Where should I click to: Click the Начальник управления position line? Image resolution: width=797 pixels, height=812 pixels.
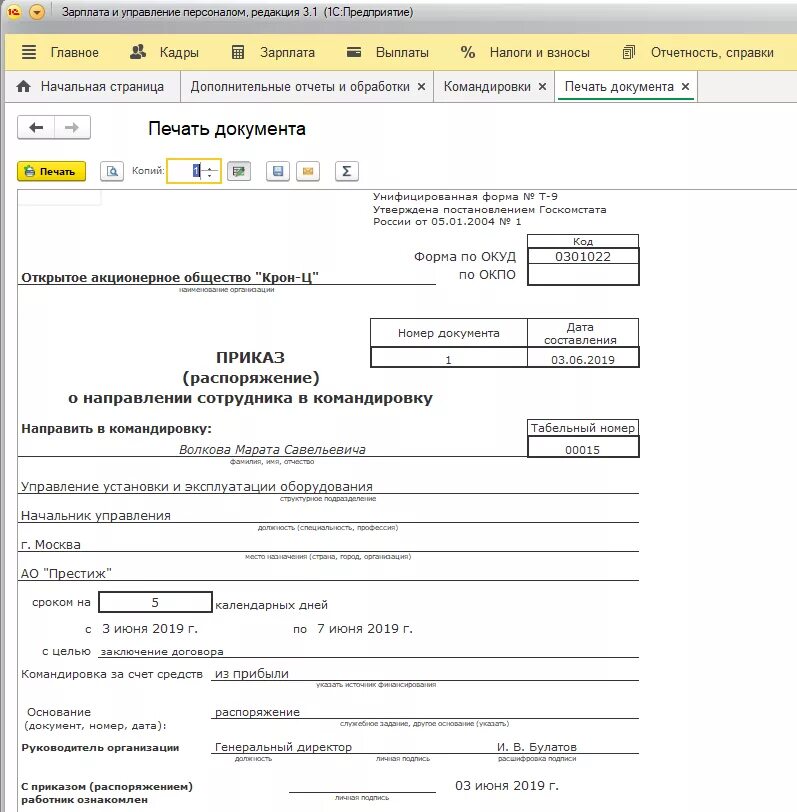click(x=96, y=516)
